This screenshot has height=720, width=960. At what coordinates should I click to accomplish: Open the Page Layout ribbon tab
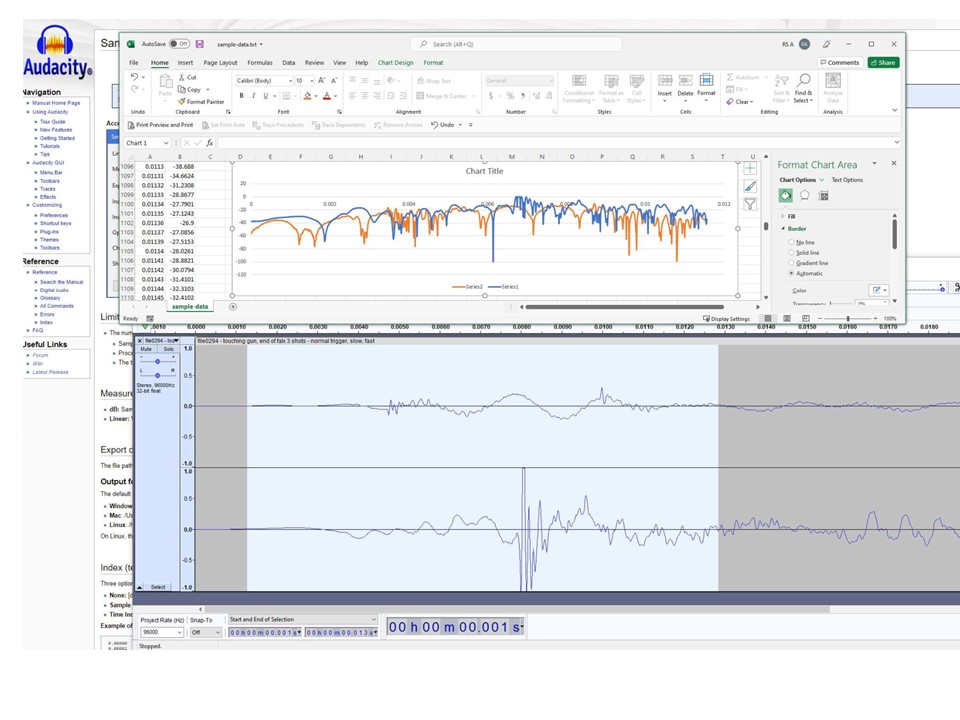tap(220, 62)
